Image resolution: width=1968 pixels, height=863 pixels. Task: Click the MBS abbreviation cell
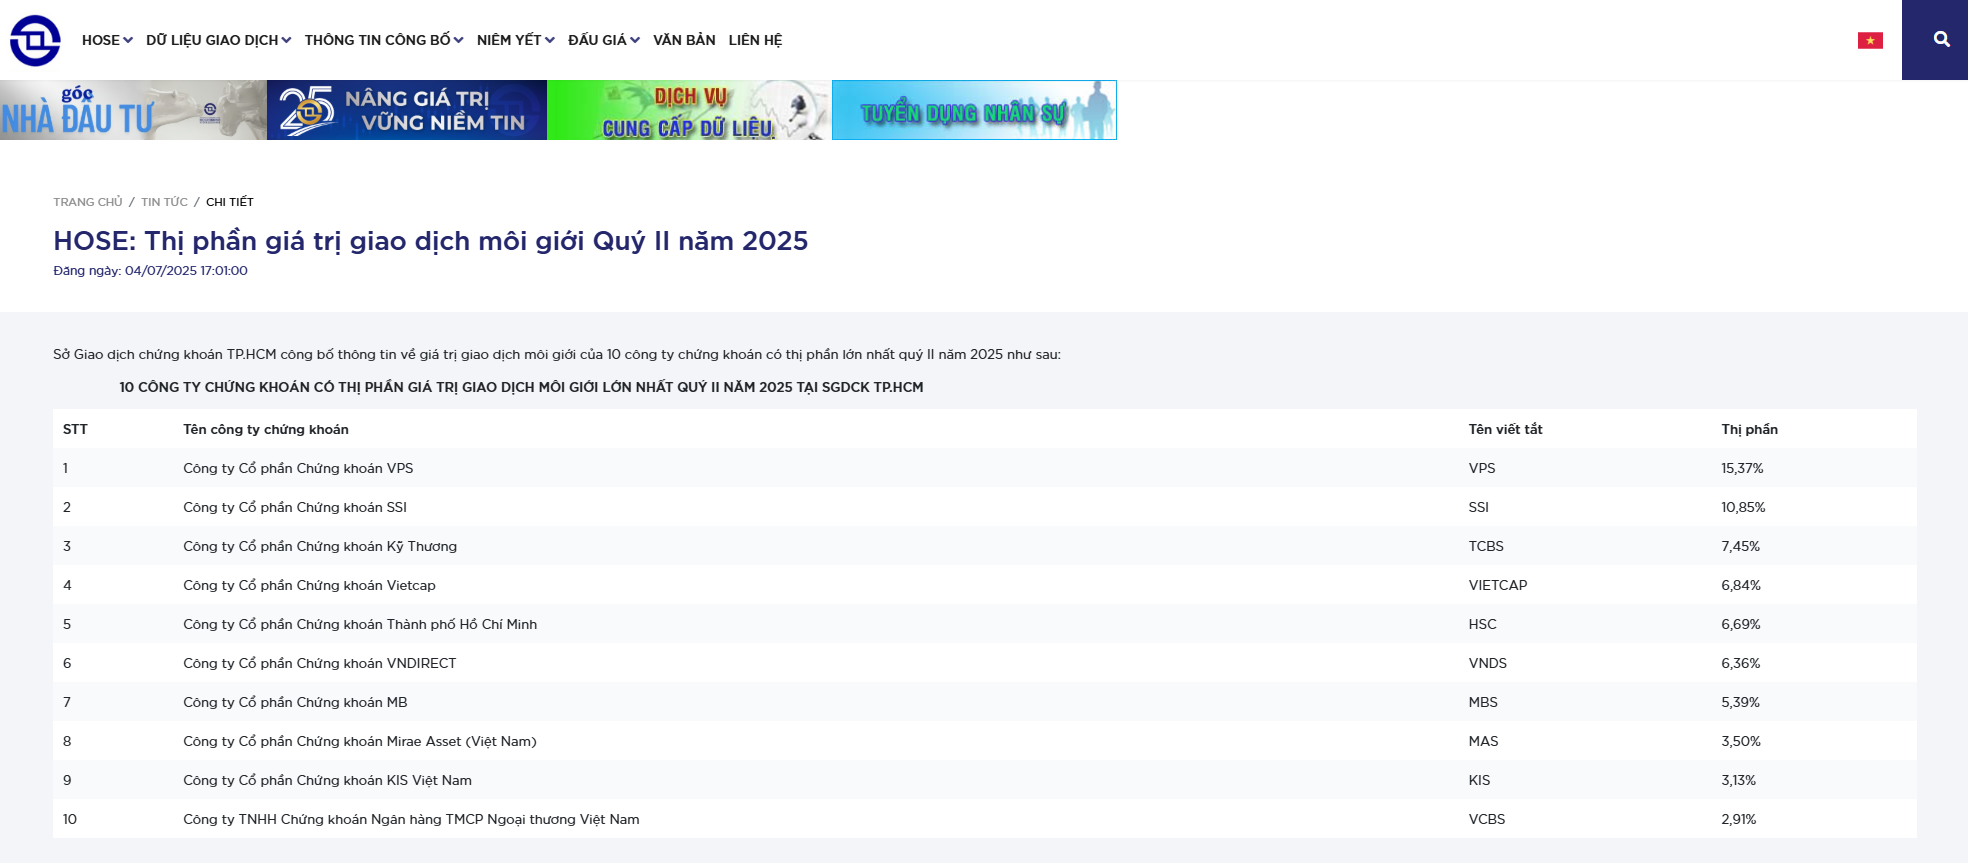pyautogui.click(x=1483, y=702)
